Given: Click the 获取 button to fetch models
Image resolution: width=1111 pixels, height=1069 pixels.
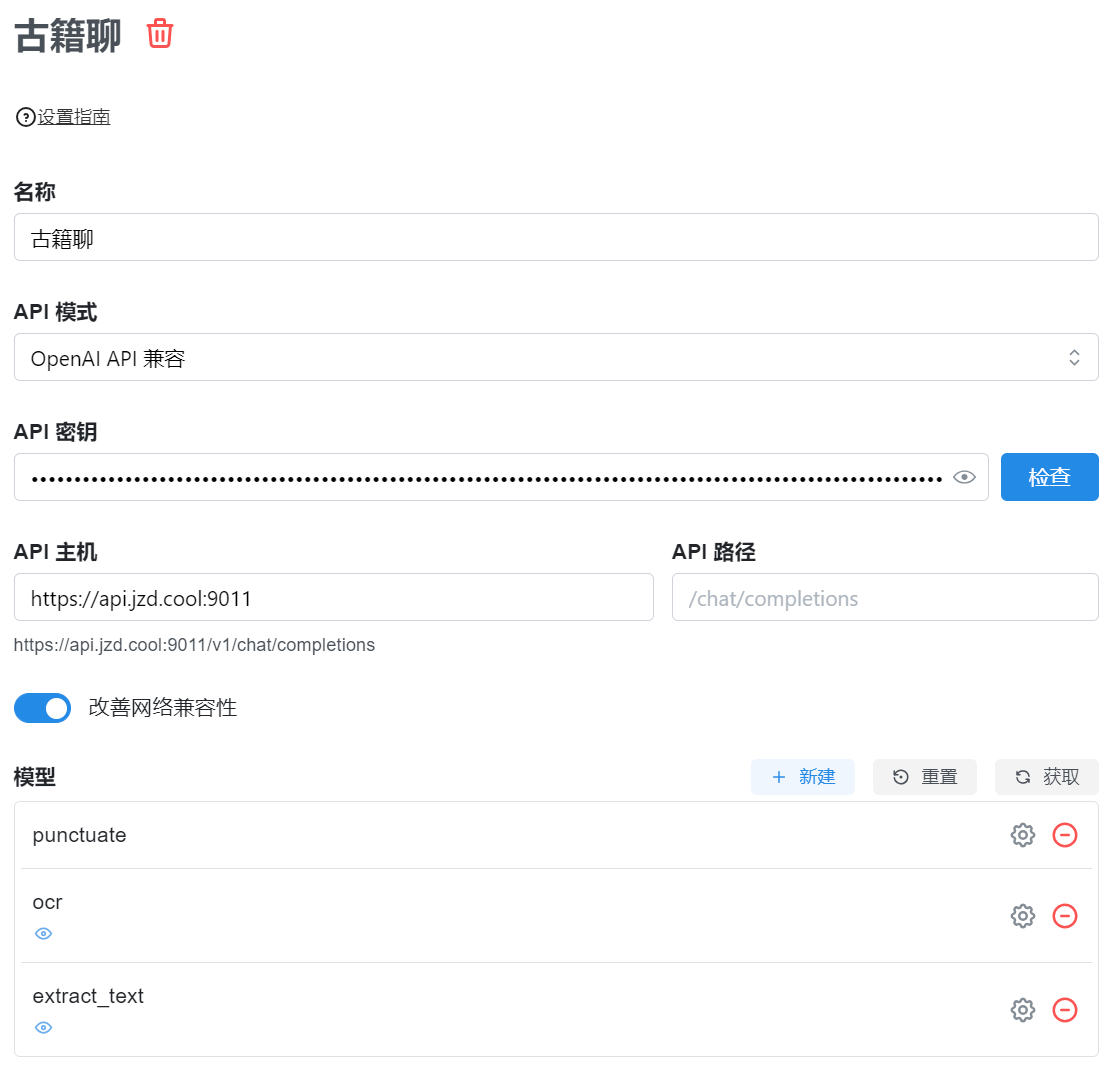Looking at the screenshot, I should click(1047, 777).
